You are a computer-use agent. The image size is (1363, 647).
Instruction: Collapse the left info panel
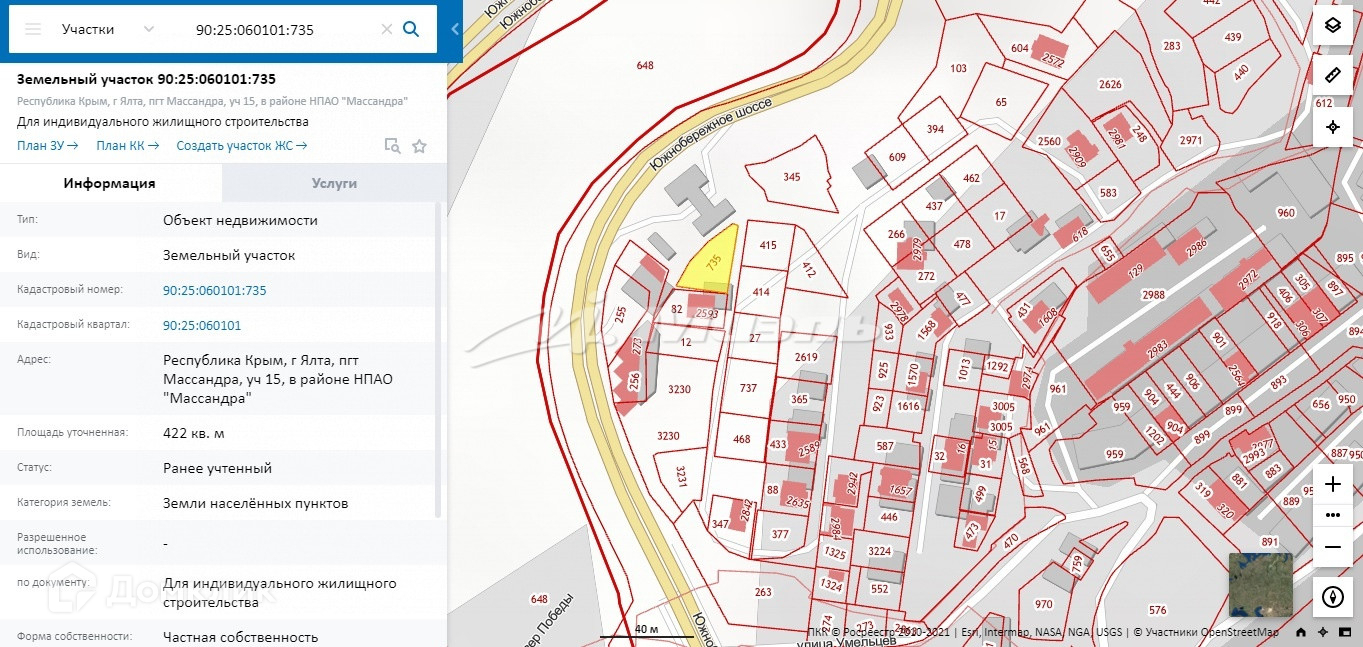point(455,29)
